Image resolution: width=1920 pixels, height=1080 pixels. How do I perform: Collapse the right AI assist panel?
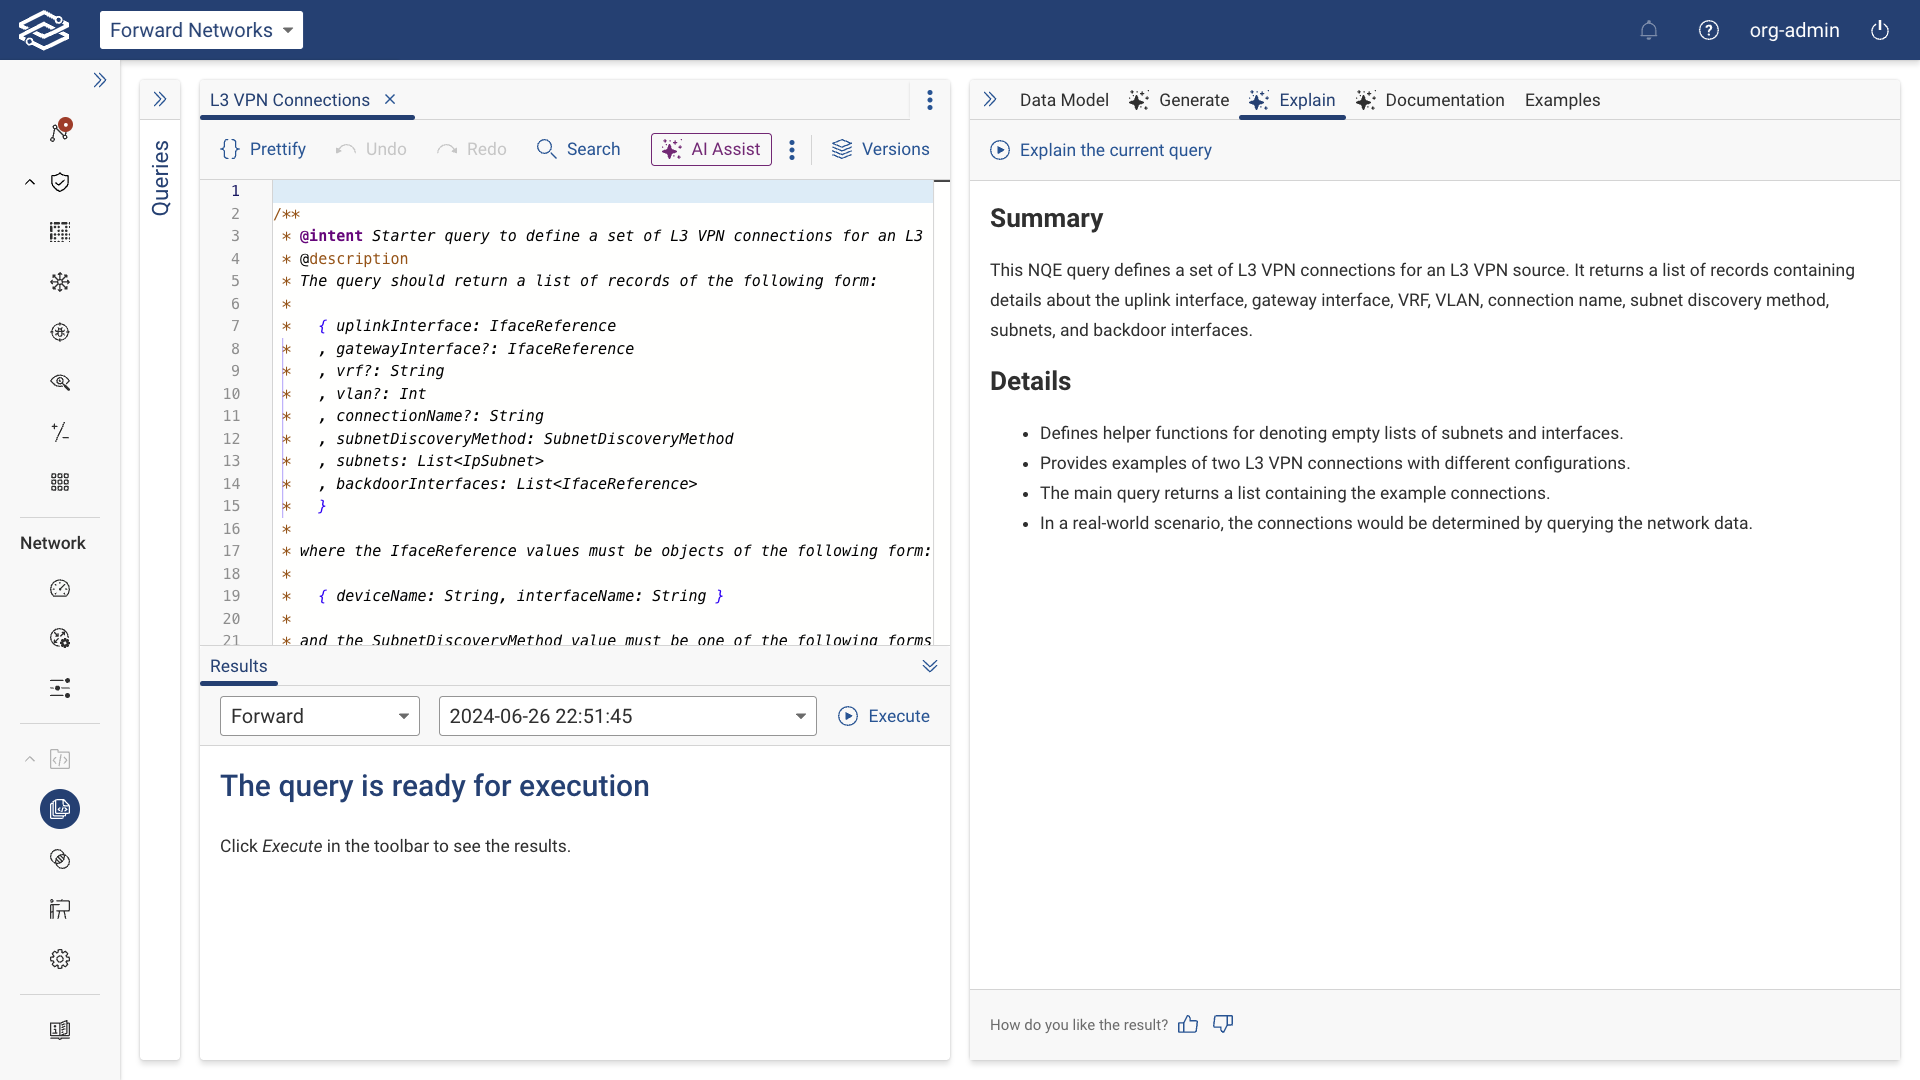pos(990,99)
